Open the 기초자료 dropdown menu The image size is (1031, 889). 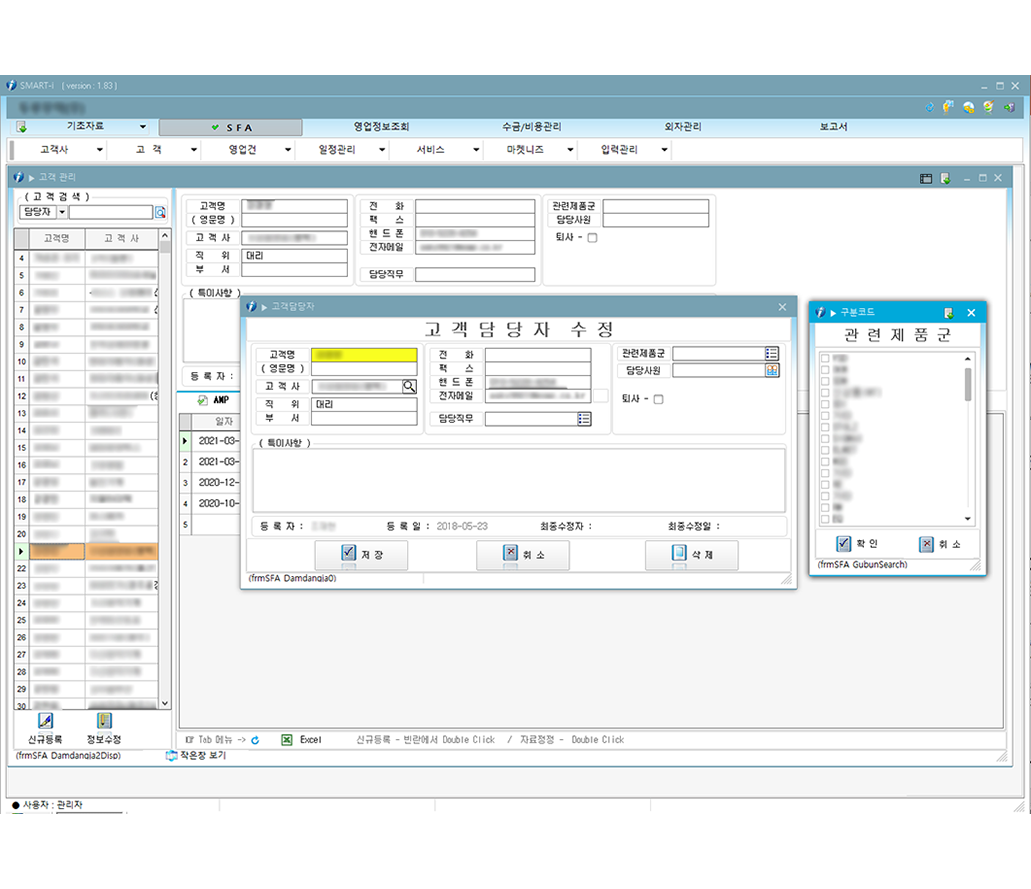coord(142,127)
